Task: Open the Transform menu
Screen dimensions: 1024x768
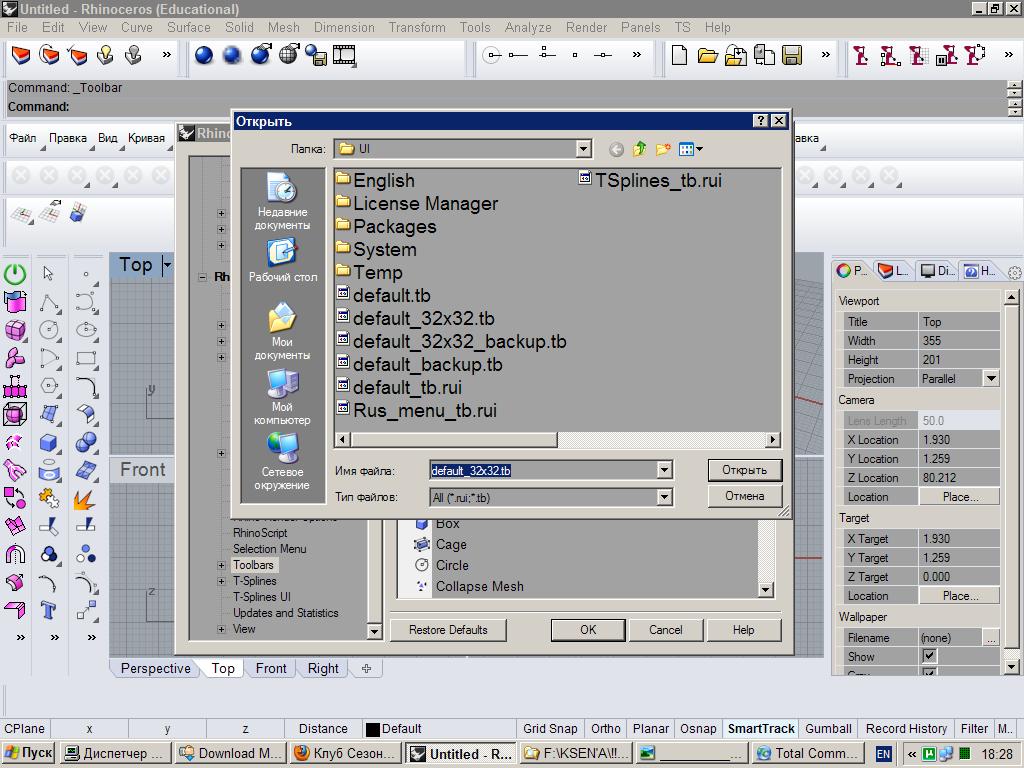Action: pos(417,27)
